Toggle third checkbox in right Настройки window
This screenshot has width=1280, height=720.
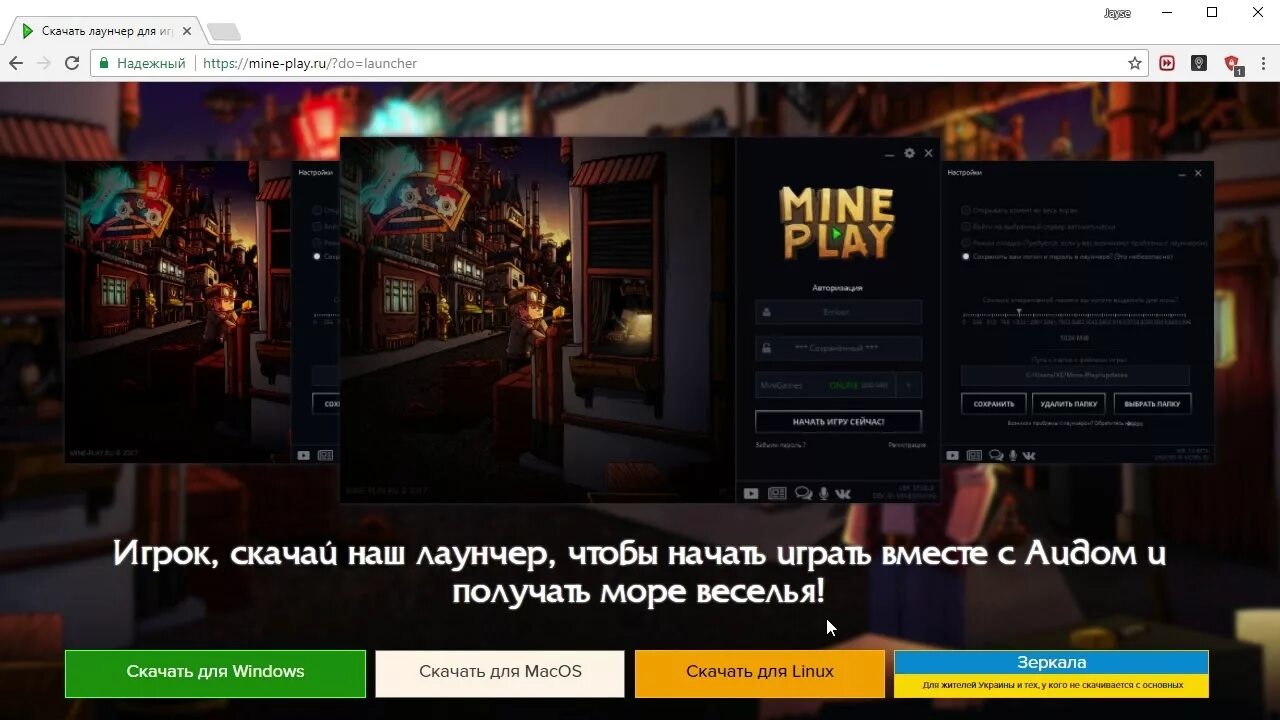(x=966, y=243)
